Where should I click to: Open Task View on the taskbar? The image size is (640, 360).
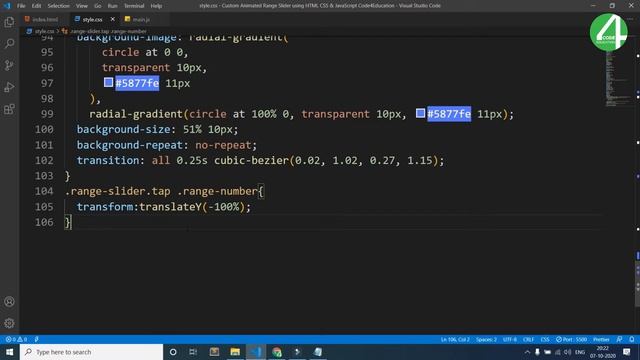click(193, 352)
